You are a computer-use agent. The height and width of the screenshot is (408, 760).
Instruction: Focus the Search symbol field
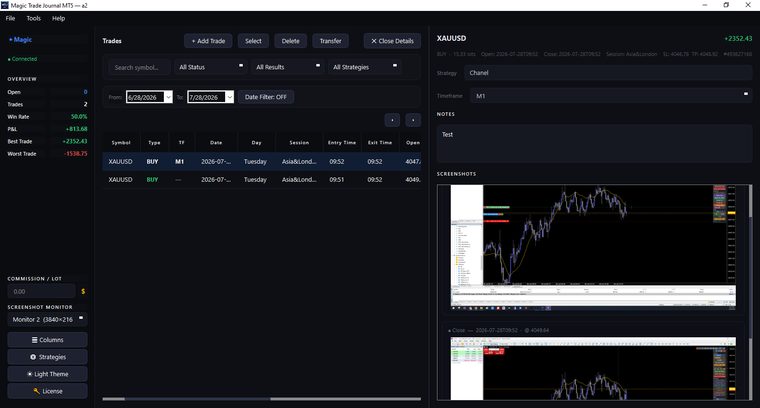[139, 67]
